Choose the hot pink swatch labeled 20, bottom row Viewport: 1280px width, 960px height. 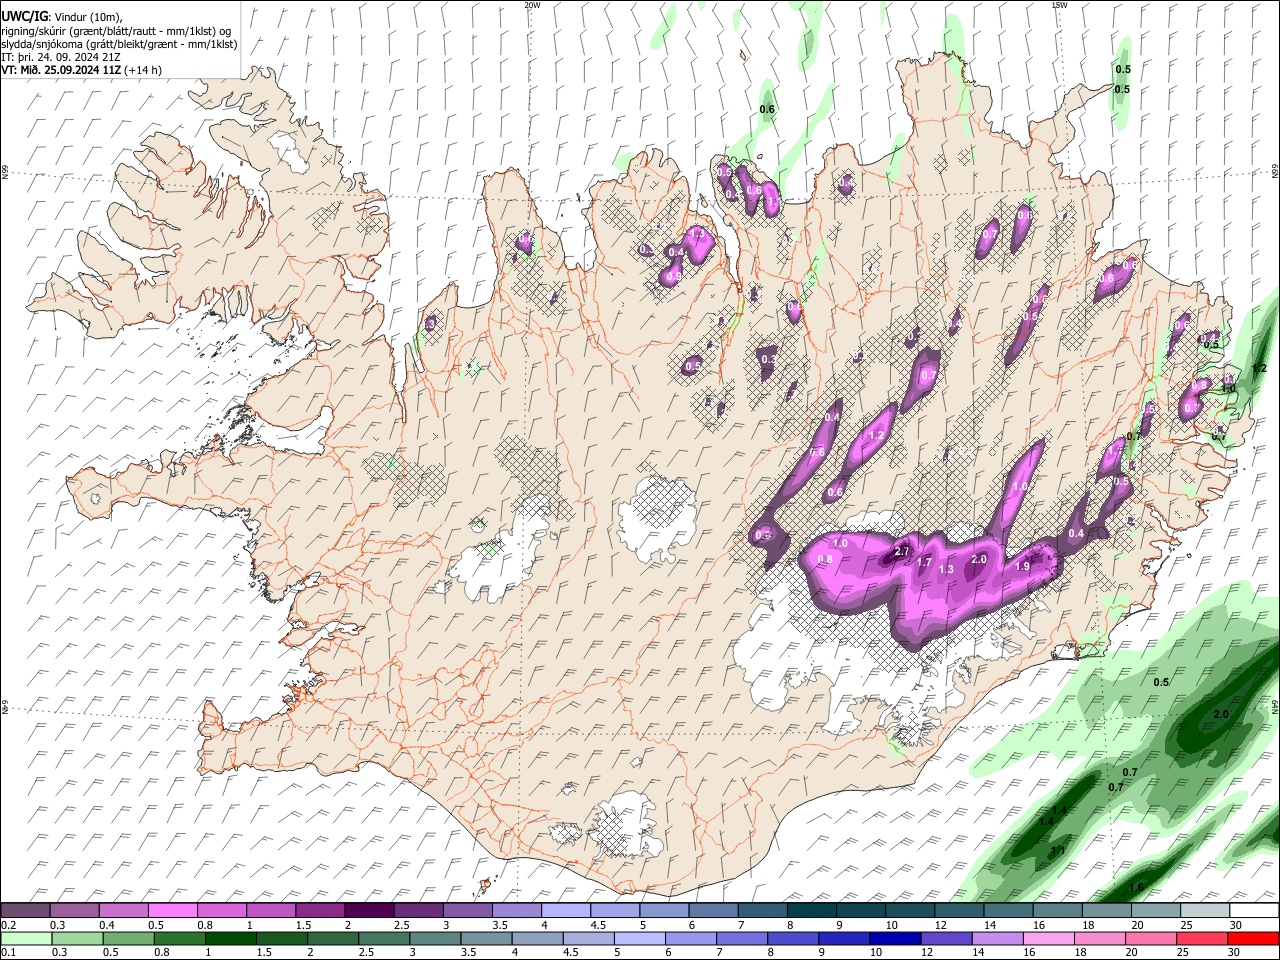click(1150, 938)
